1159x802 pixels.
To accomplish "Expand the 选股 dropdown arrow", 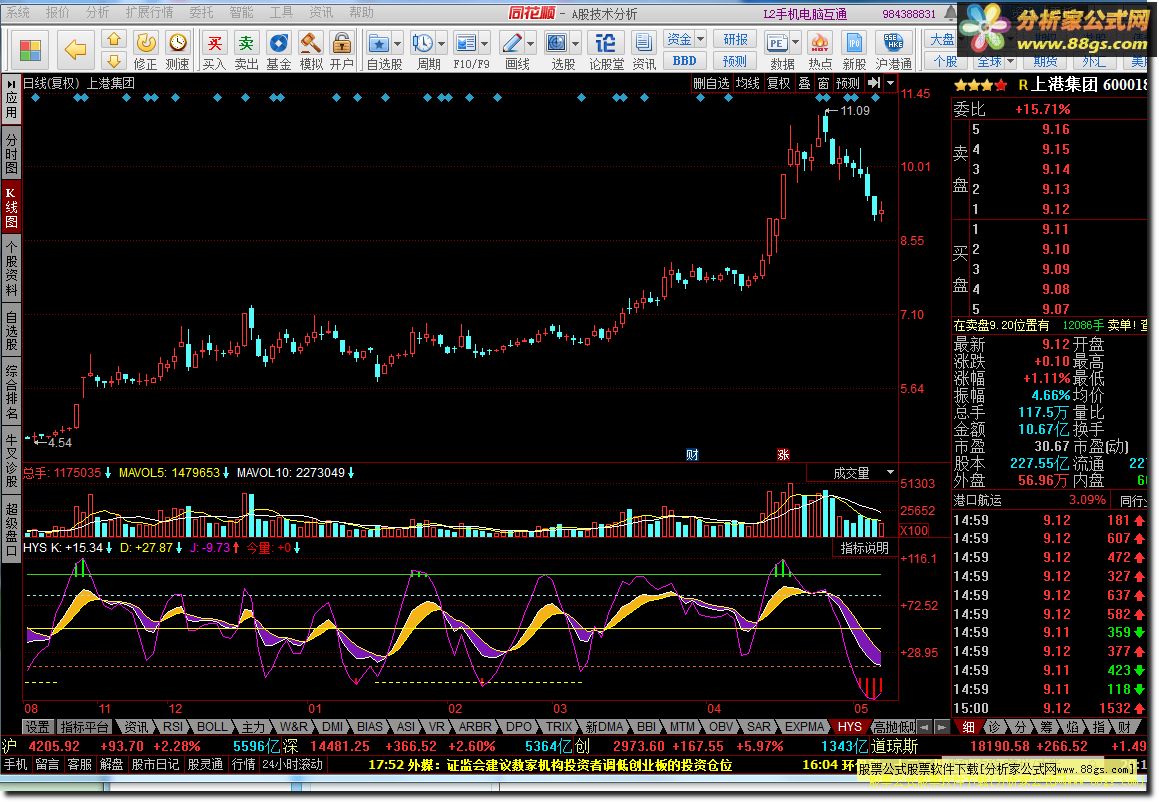I will tap(575, 43).
